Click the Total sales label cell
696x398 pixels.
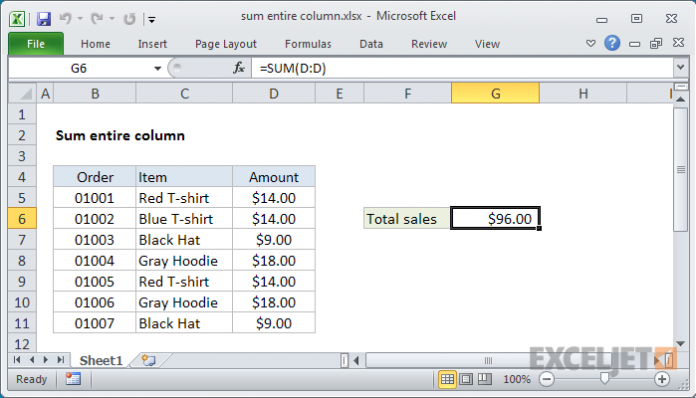point(407,219)
